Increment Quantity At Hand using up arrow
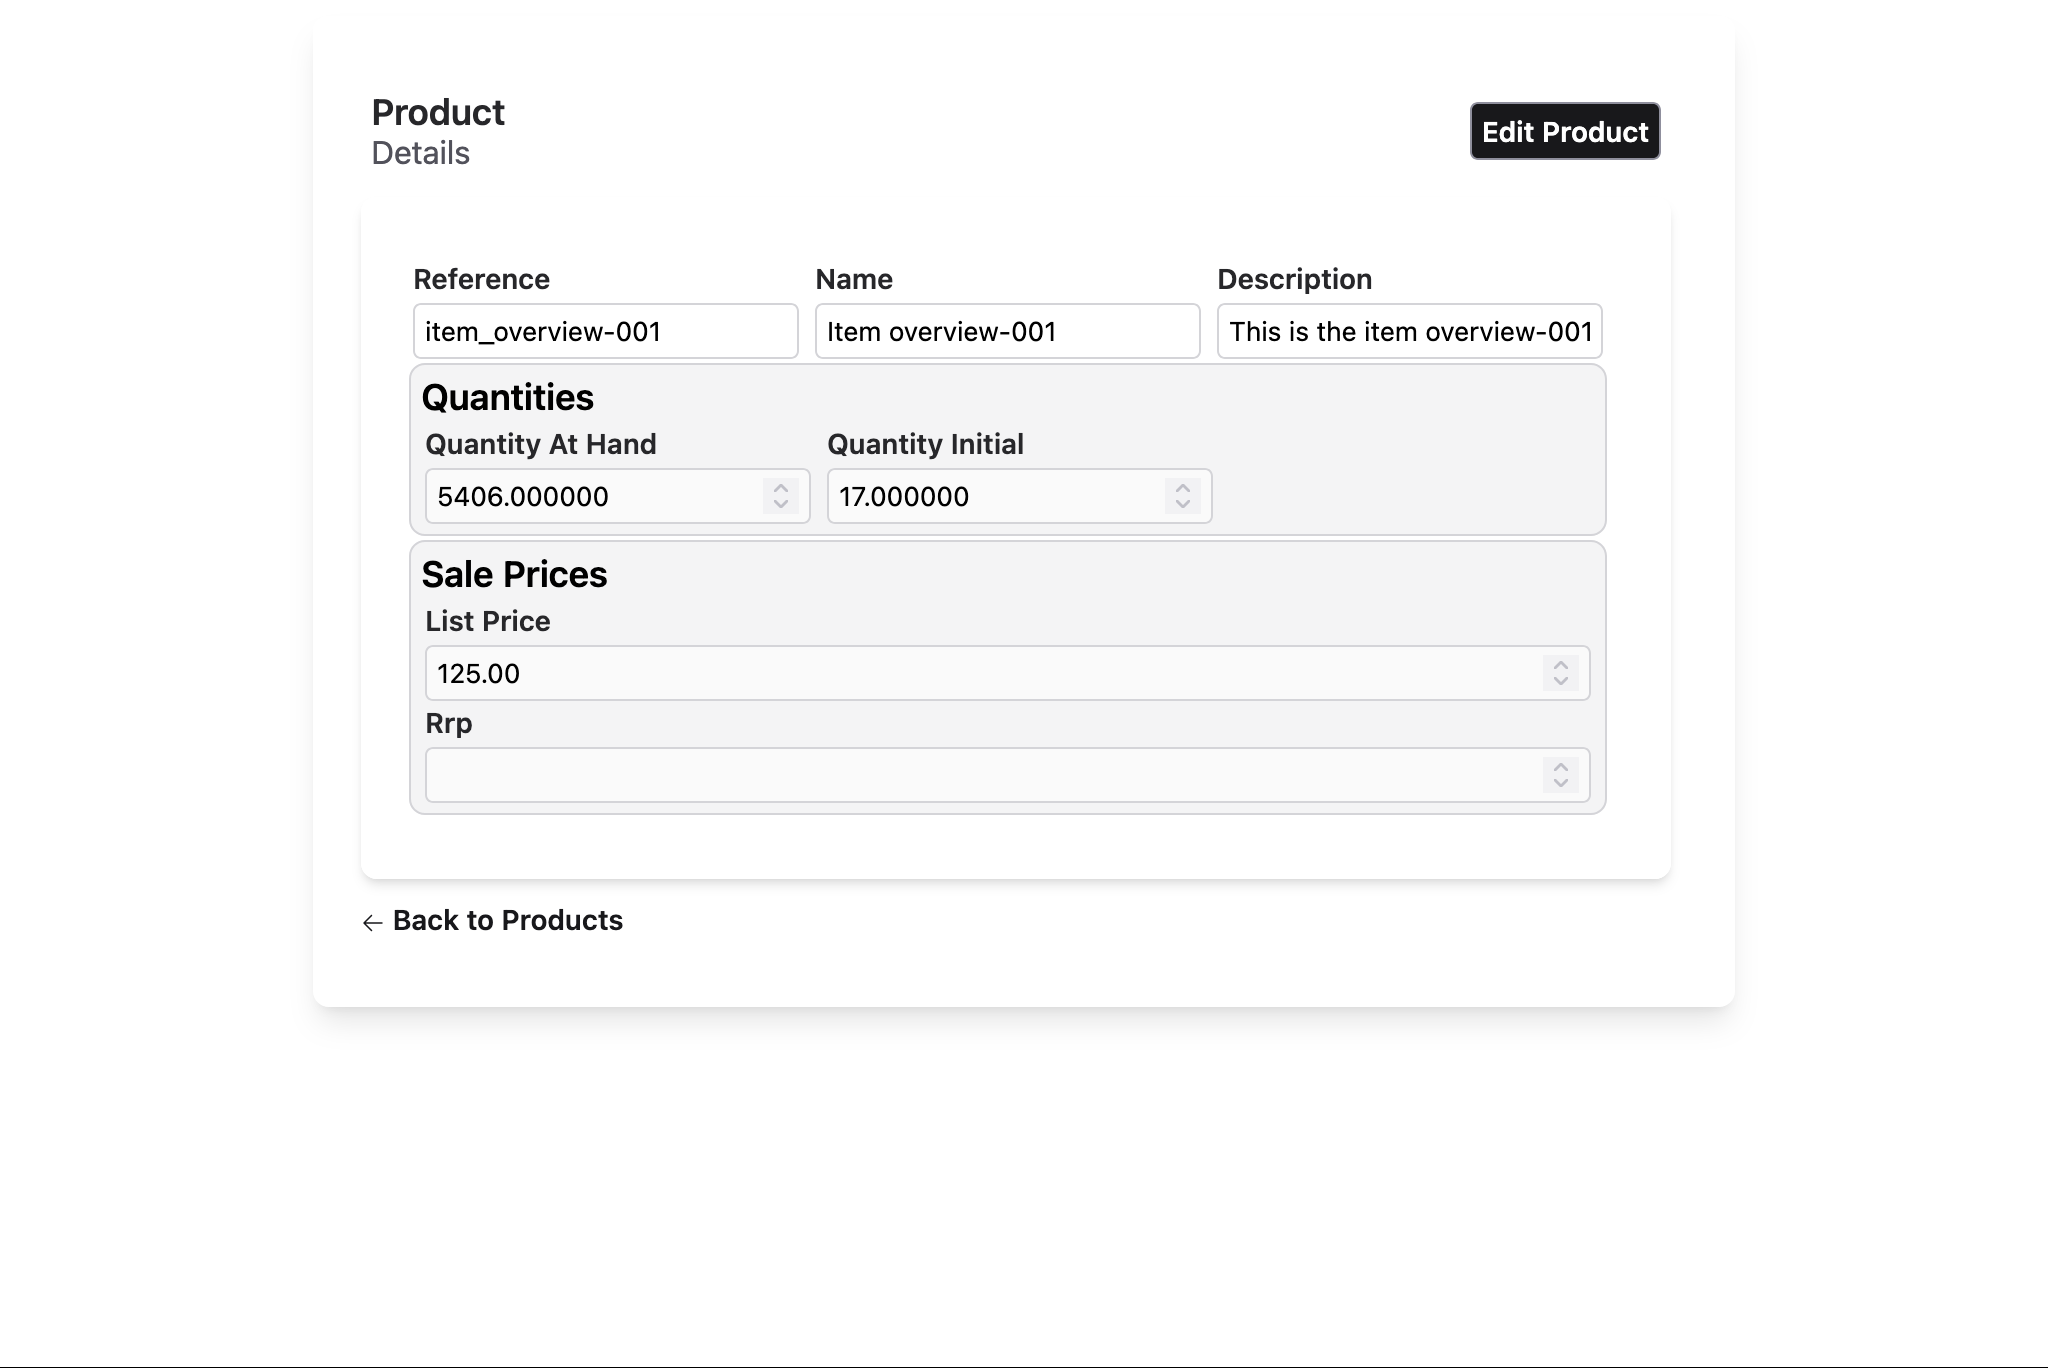The image size is (2048, 1368). coord(781,488)
